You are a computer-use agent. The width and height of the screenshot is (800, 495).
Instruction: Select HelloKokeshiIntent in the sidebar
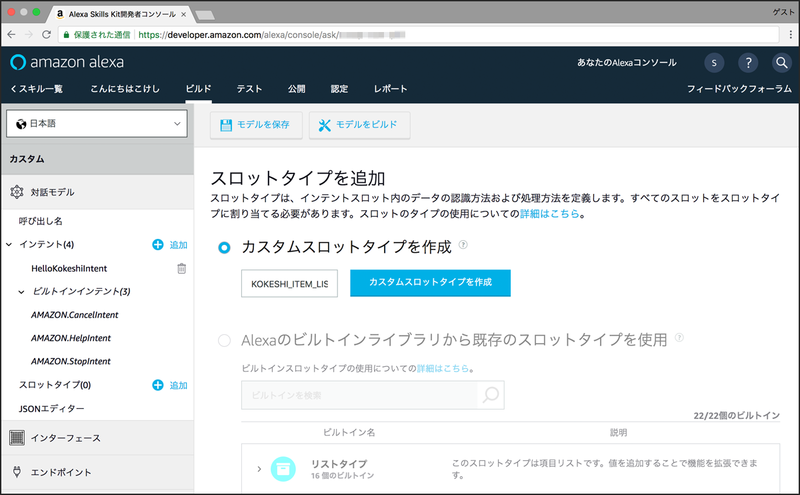[x=69, y=268]
